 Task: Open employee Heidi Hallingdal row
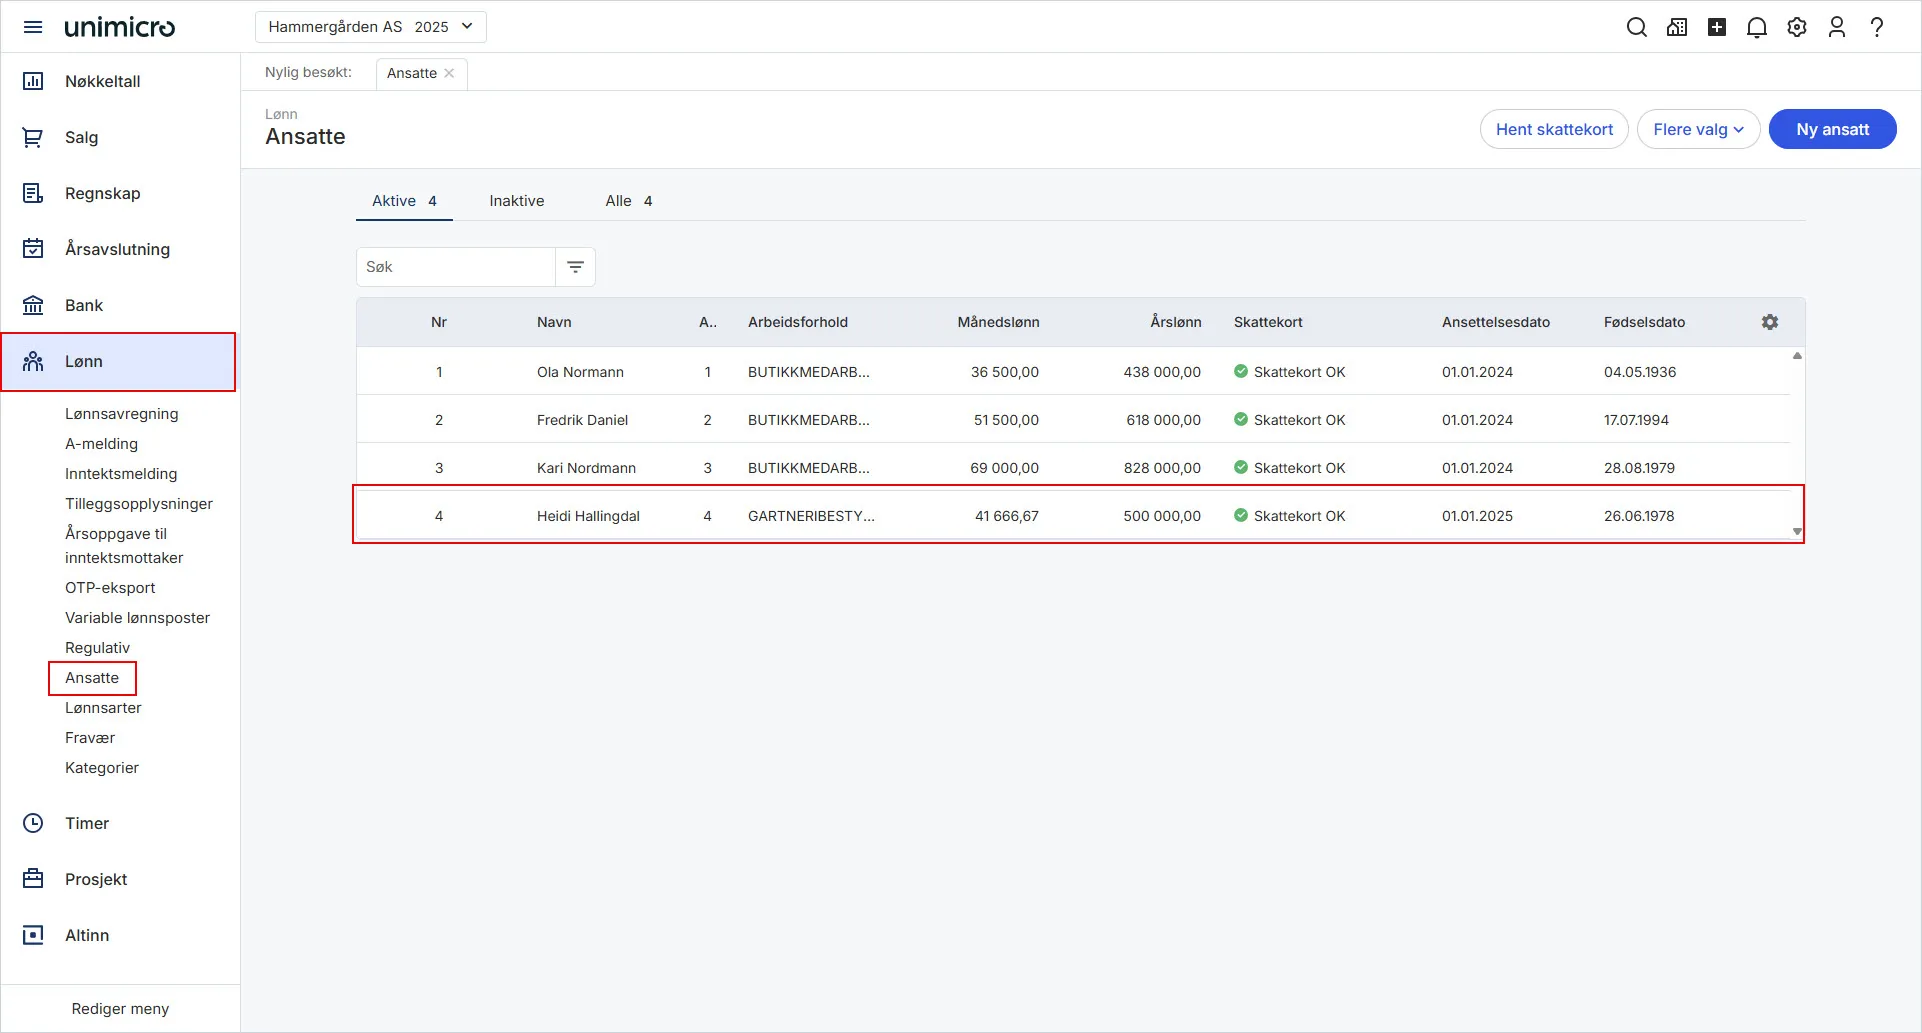point(1074,516)
